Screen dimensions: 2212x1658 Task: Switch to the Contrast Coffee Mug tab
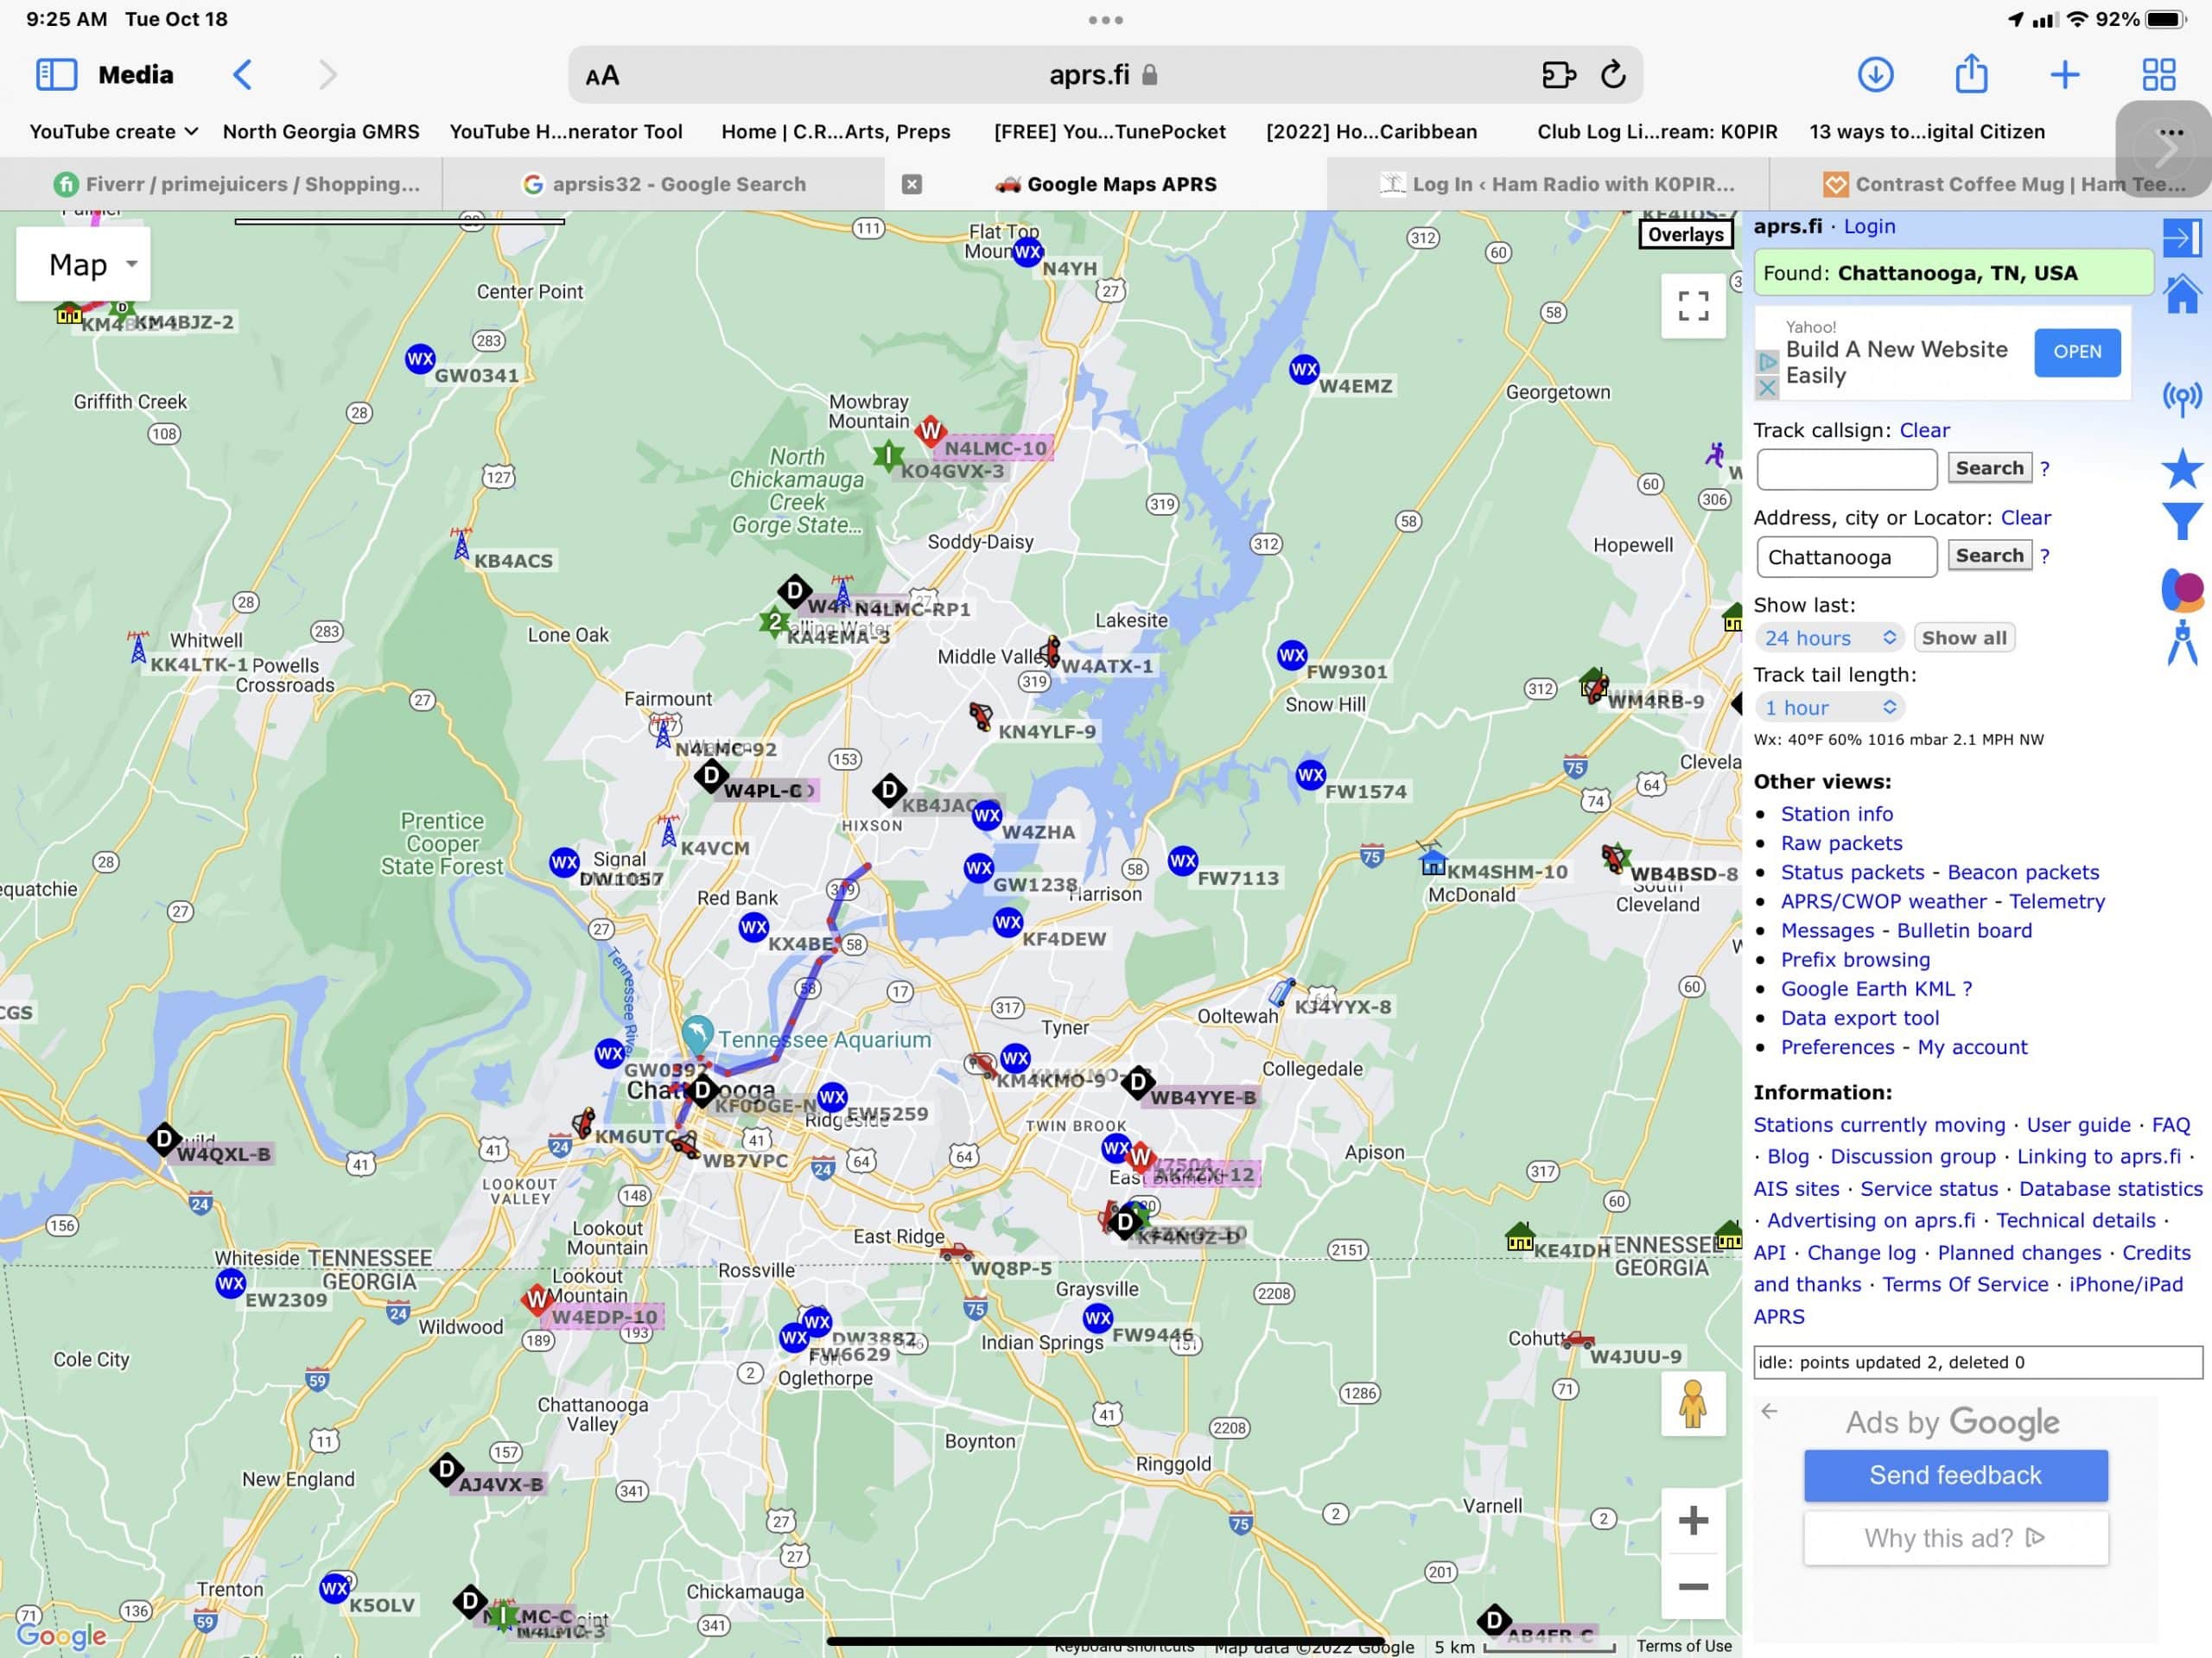point(2003,184)
